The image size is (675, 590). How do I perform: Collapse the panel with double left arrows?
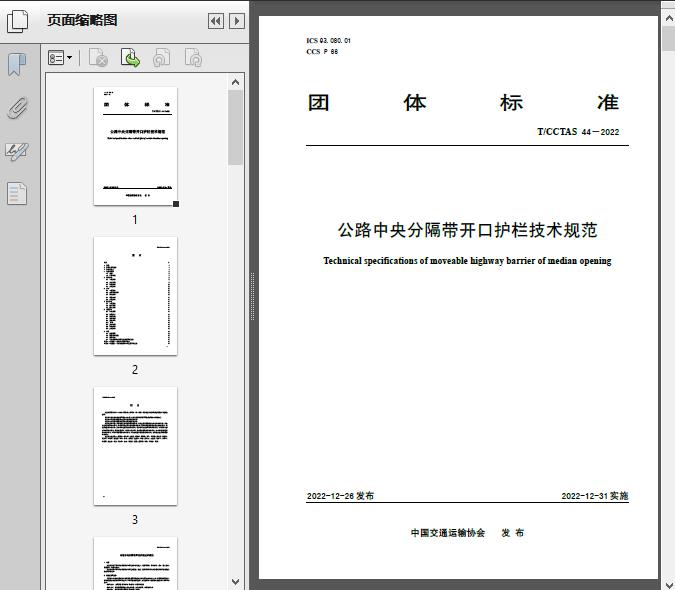pos(215,21)
